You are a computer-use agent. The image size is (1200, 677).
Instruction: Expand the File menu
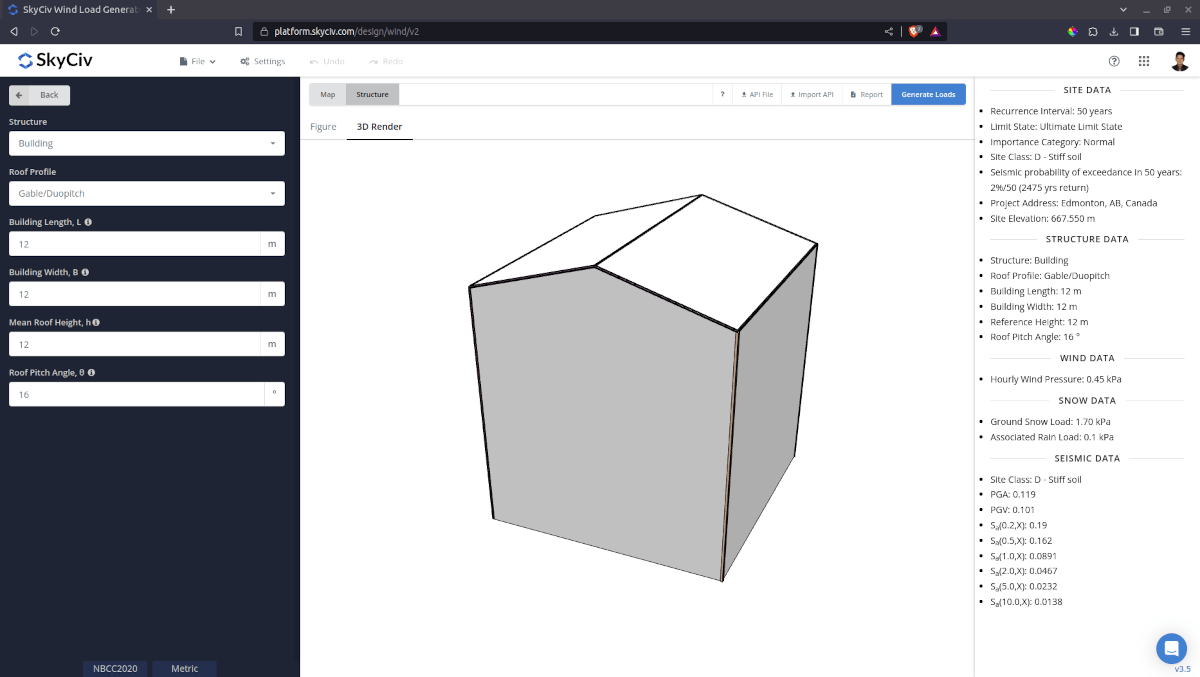point(197,61)
